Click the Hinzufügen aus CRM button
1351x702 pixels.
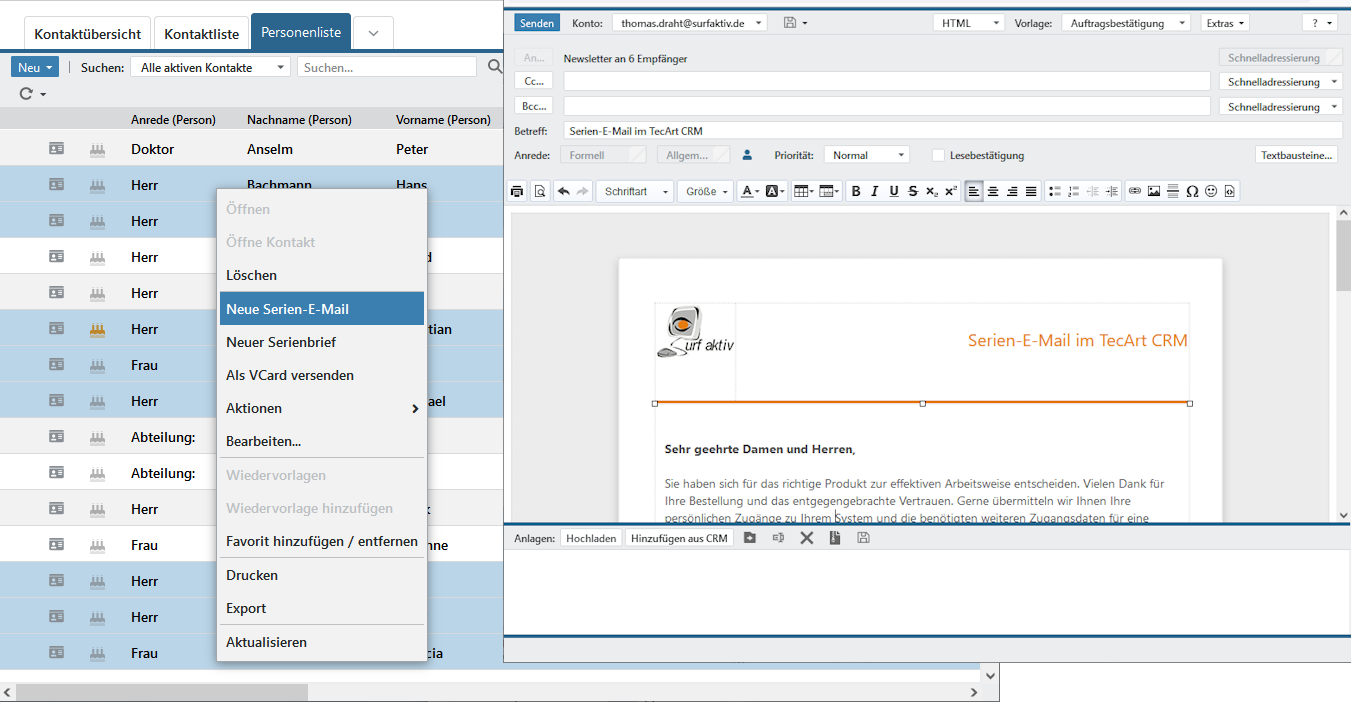679,538
